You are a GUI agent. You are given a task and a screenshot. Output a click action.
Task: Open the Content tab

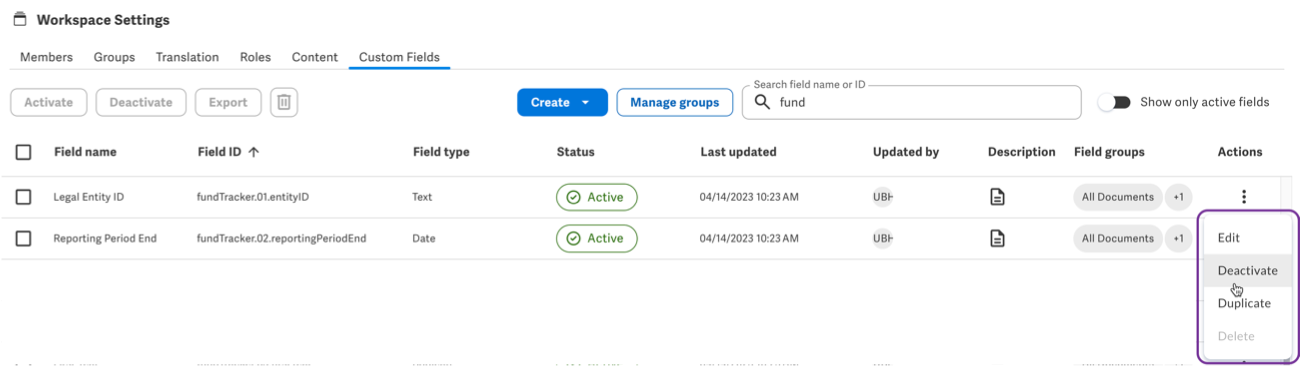pos(315,57)
